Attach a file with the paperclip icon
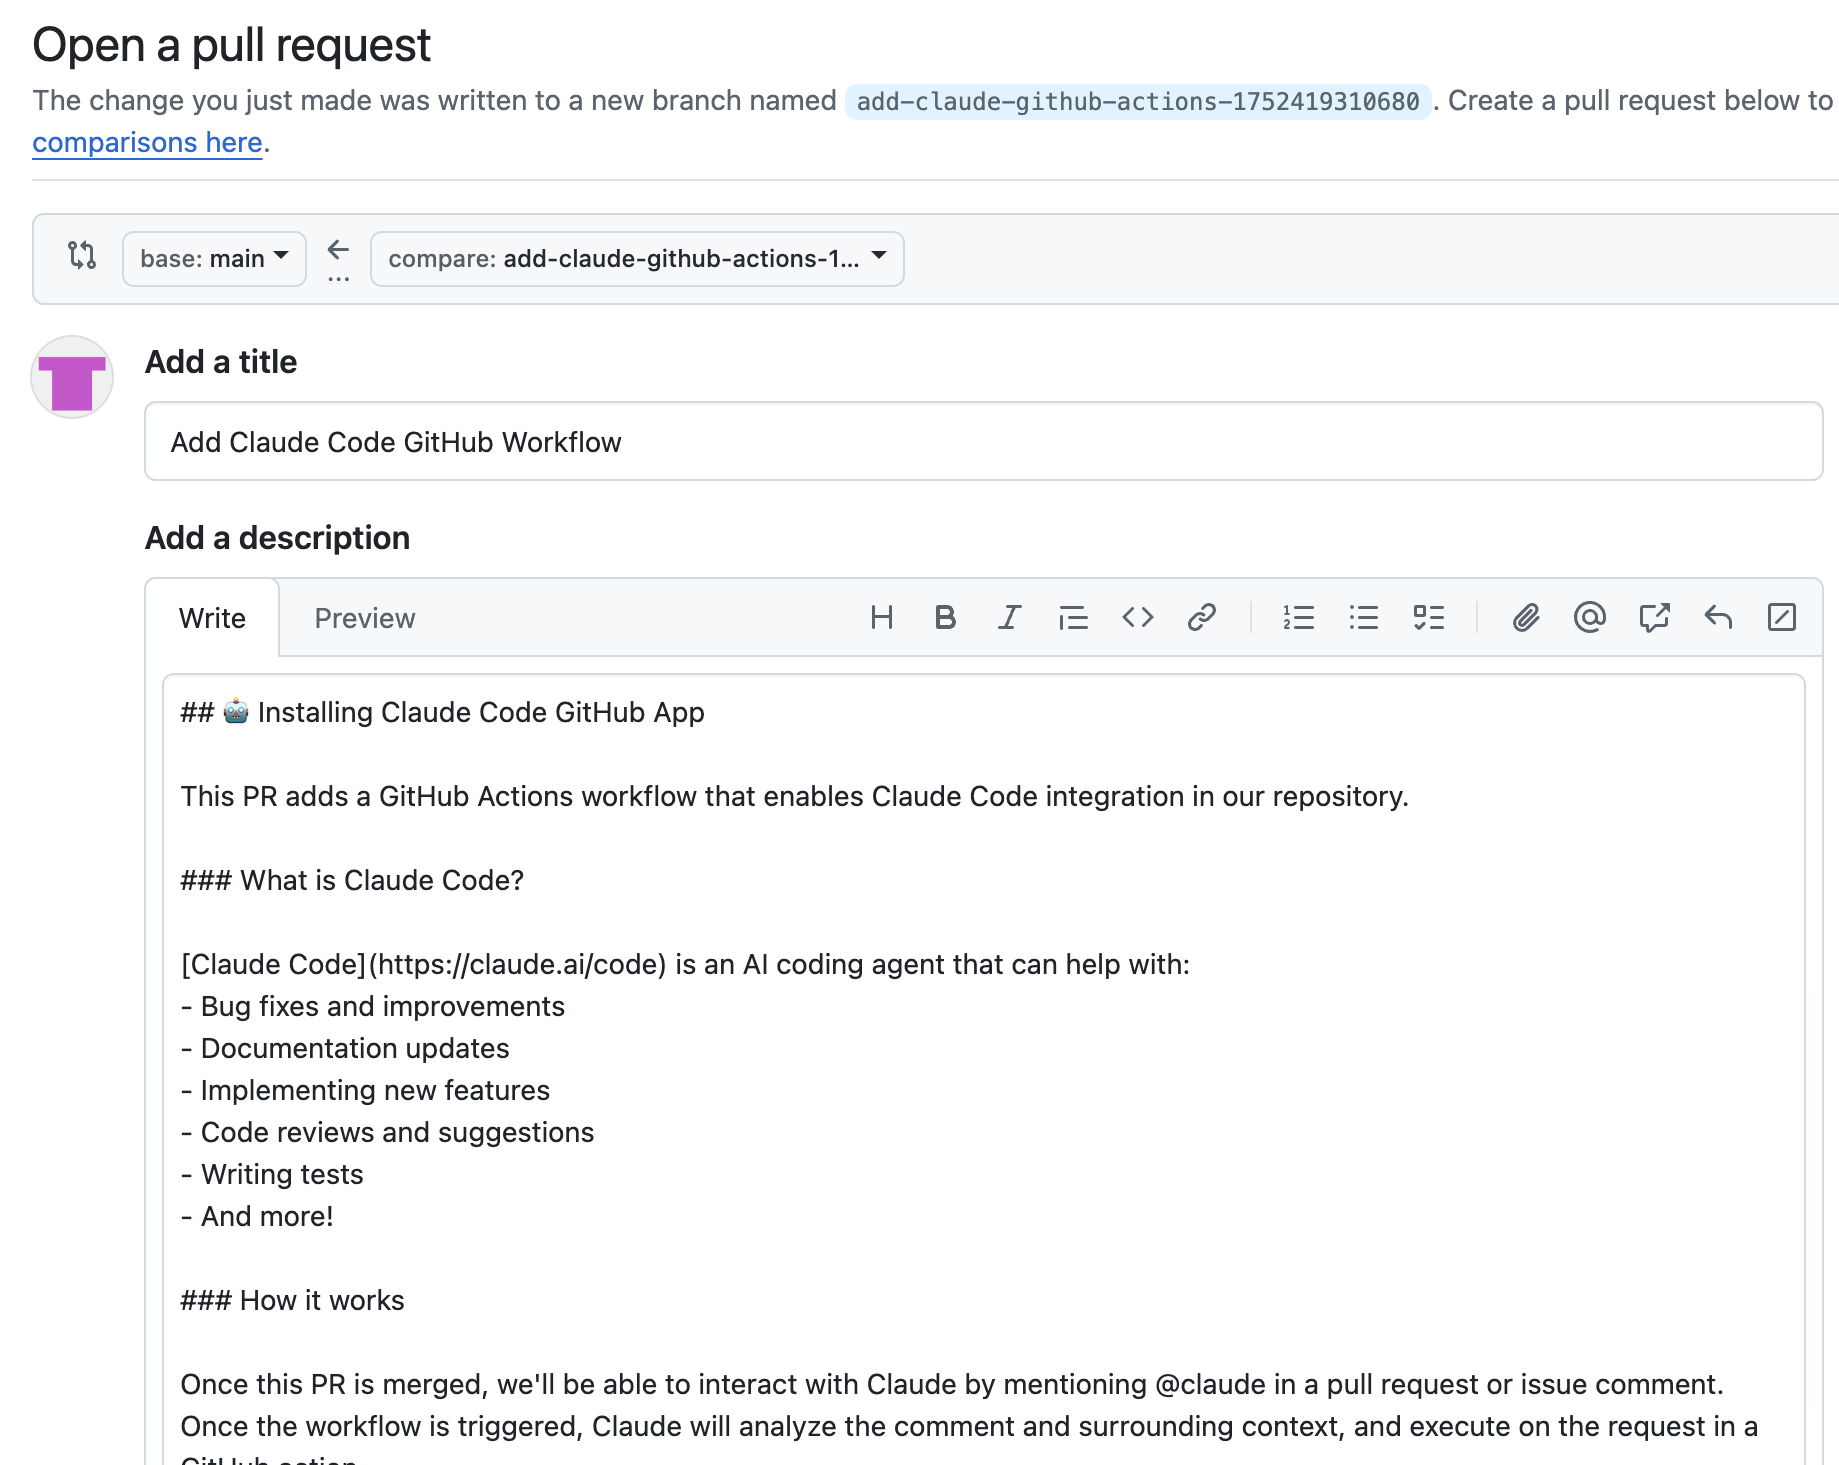 pos(1526,617)
